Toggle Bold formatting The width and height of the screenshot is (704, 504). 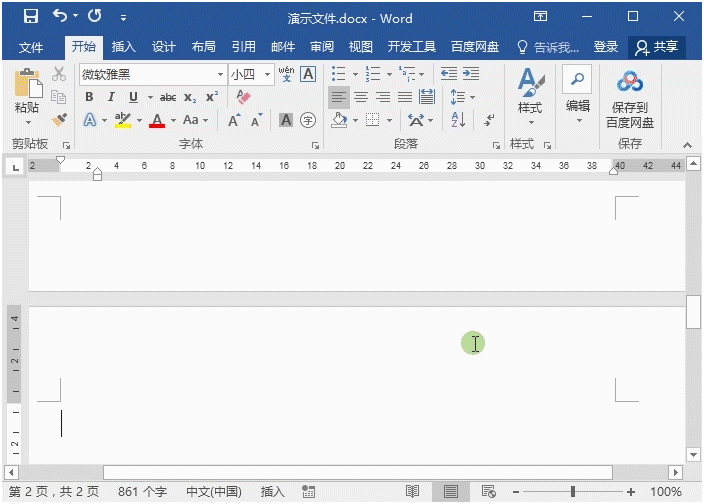89,96
